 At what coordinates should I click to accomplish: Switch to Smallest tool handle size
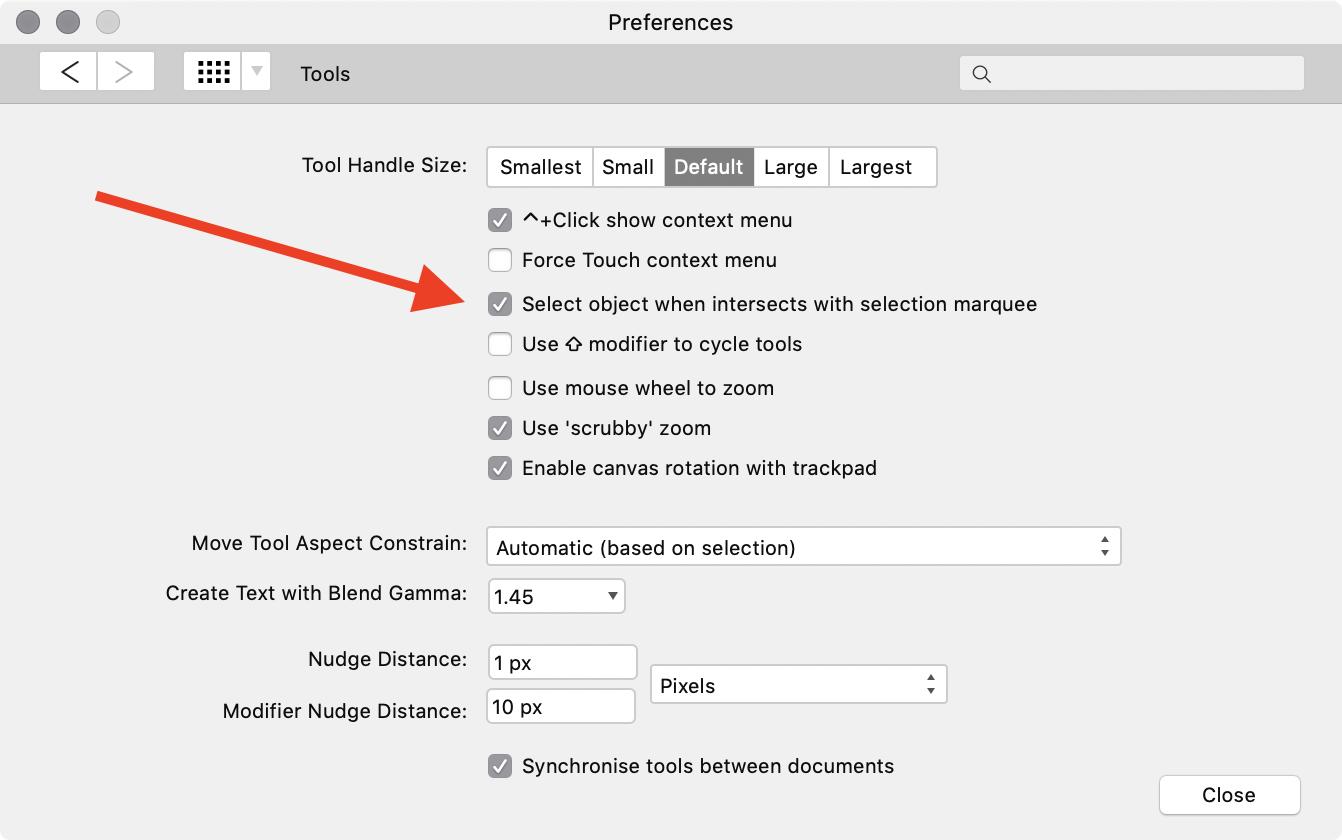(x=539, y=167)
